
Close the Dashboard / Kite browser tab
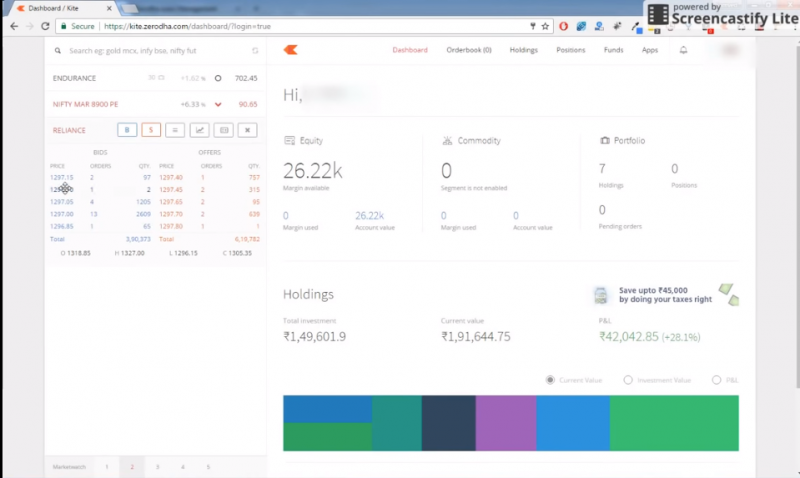coord(109,8)
